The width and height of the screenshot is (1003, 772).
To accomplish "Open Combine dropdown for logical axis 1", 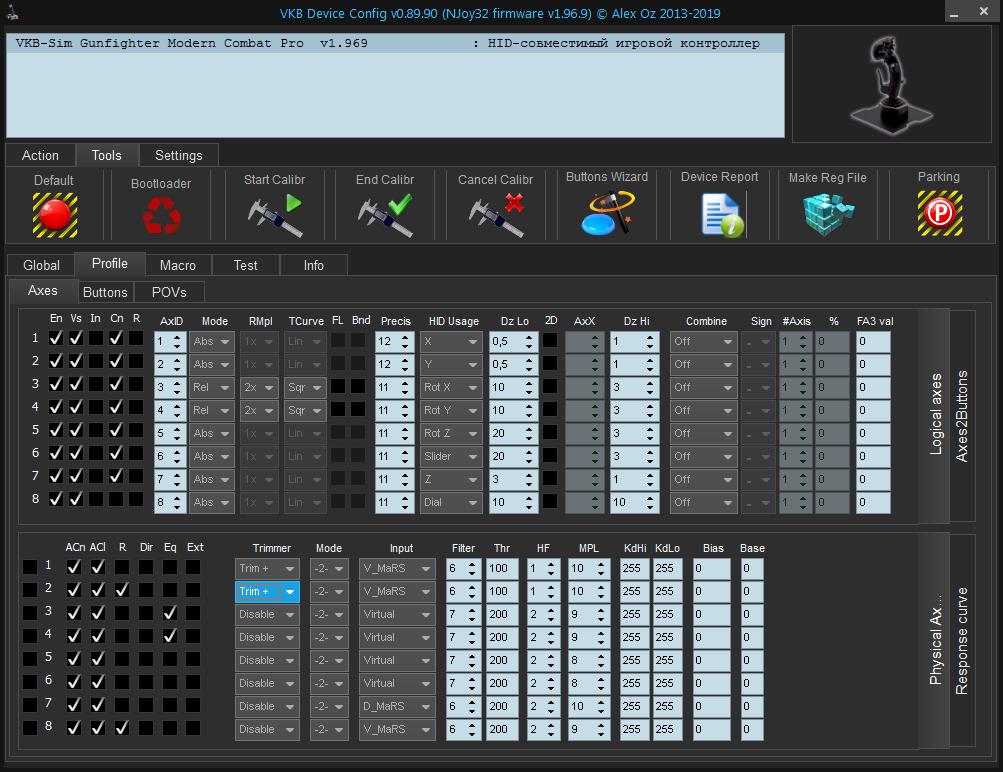I will point(703,342).
